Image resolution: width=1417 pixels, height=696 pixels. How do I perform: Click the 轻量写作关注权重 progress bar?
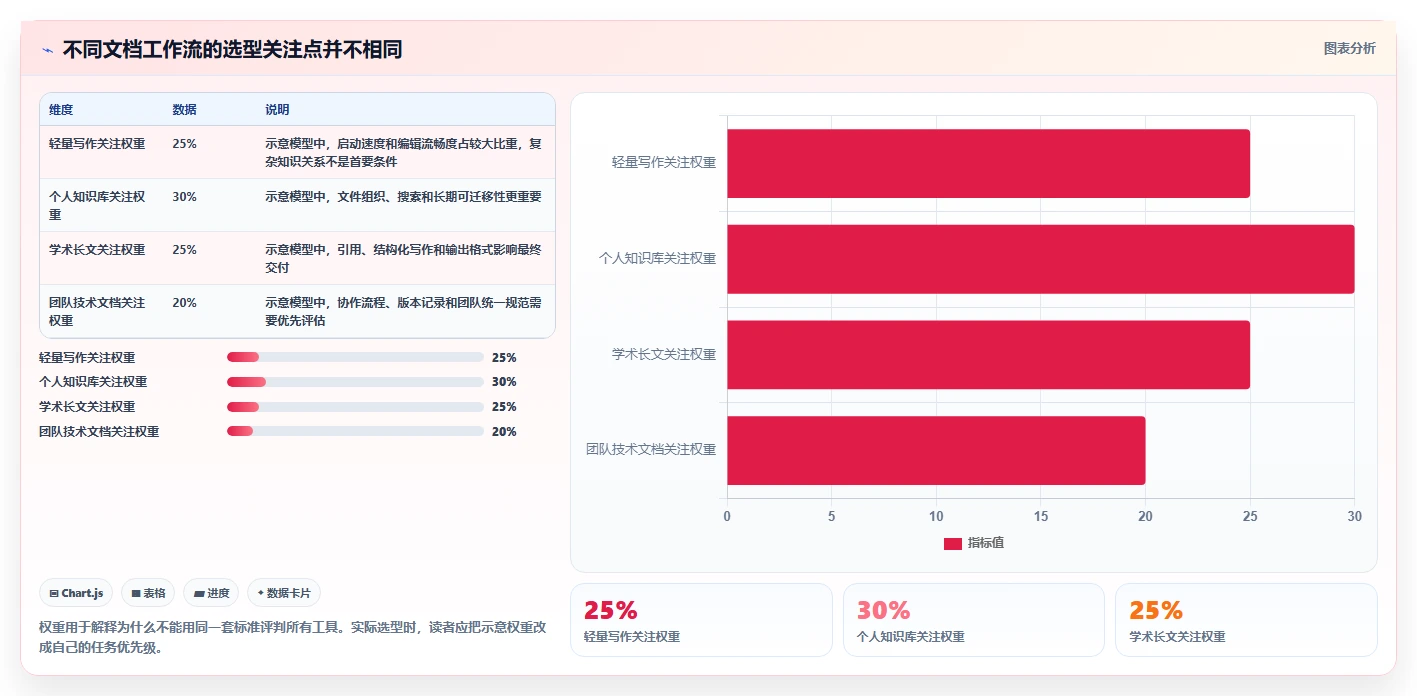coord(355,357)
